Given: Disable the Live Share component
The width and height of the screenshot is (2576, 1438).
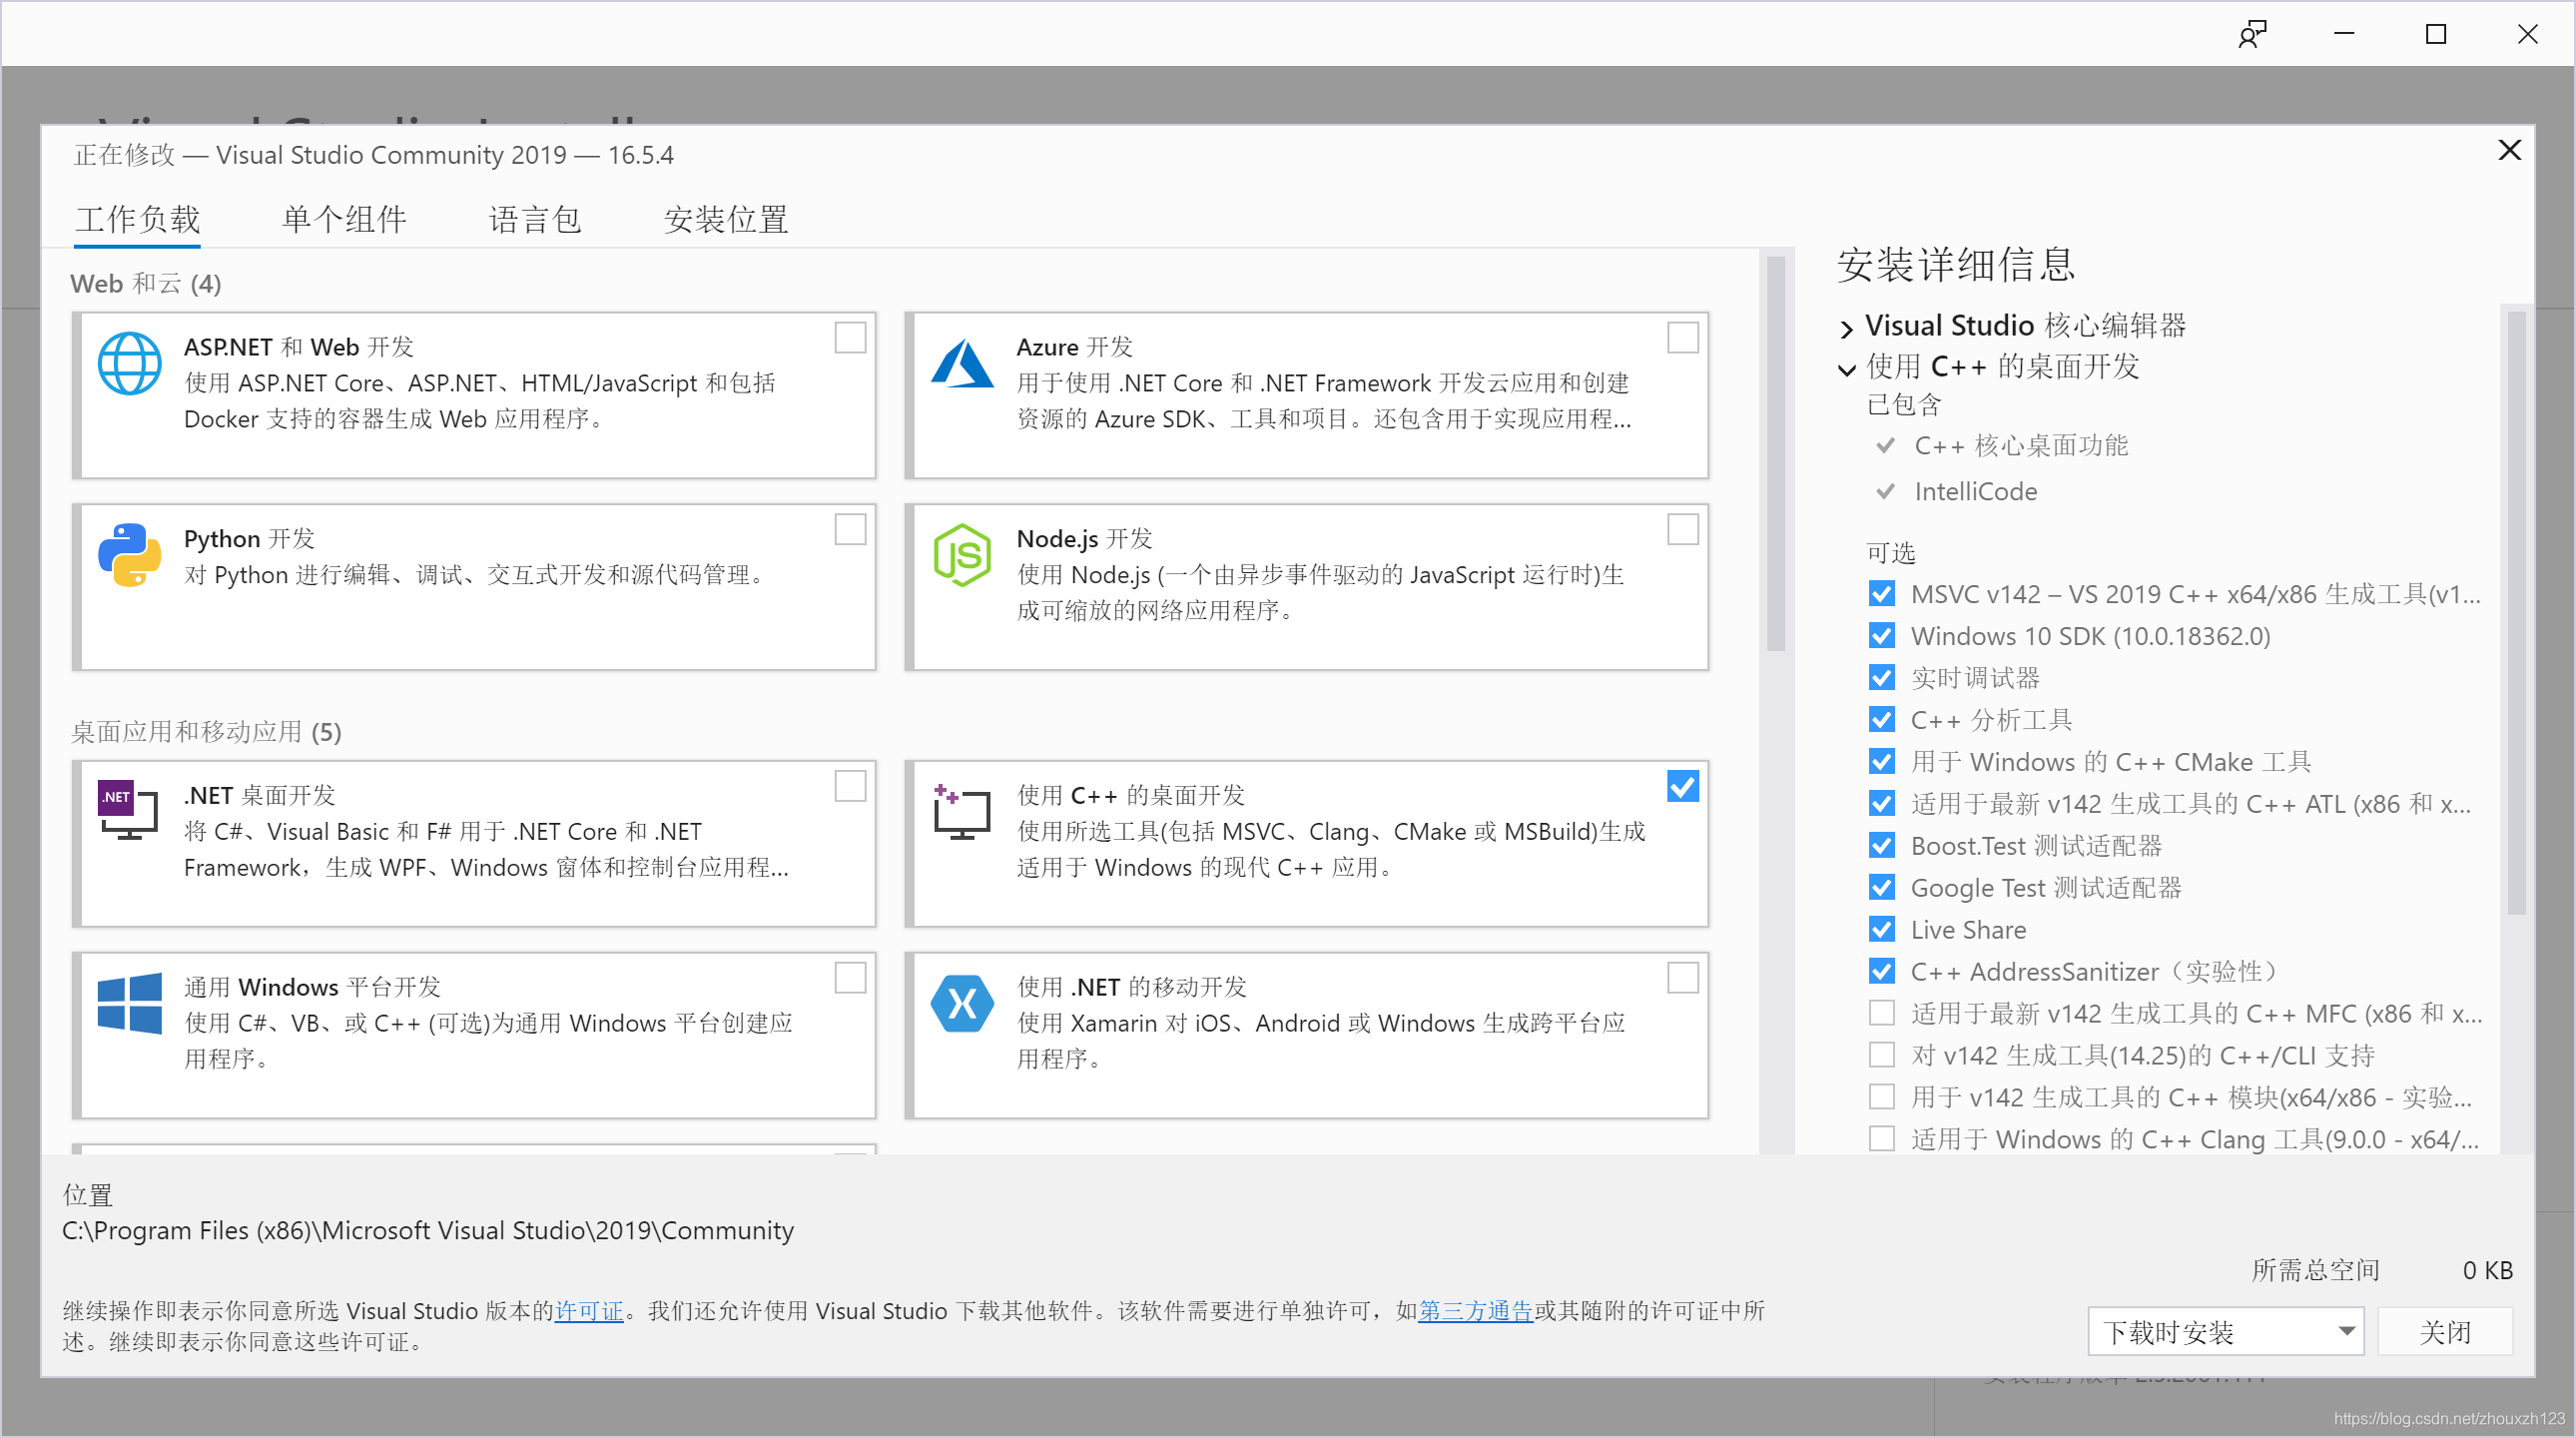Looking at the screenshot, I should [1882, 928].
